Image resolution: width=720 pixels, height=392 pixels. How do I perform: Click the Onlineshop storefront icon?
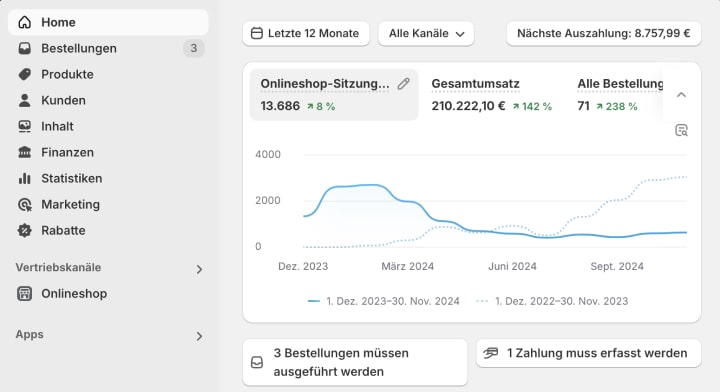[25, 294]
